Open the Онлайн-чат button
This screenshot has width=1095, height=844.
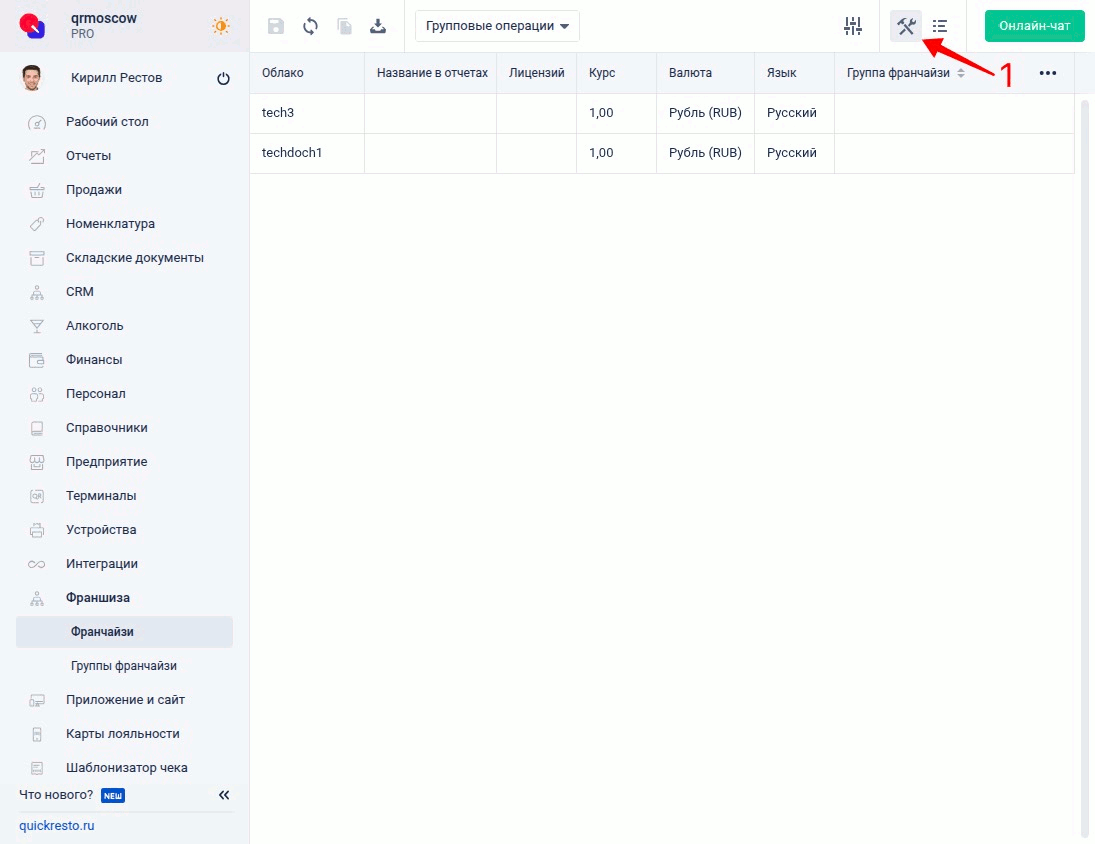tap(1034, 26)
